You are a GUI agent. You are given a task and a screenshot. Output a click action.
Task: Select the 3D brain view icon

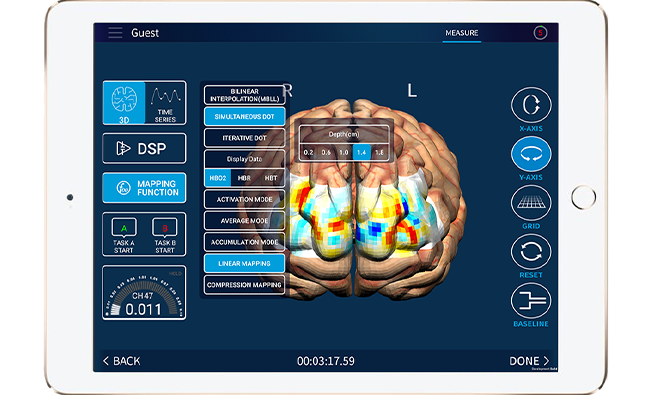click(x=124, y=103)
